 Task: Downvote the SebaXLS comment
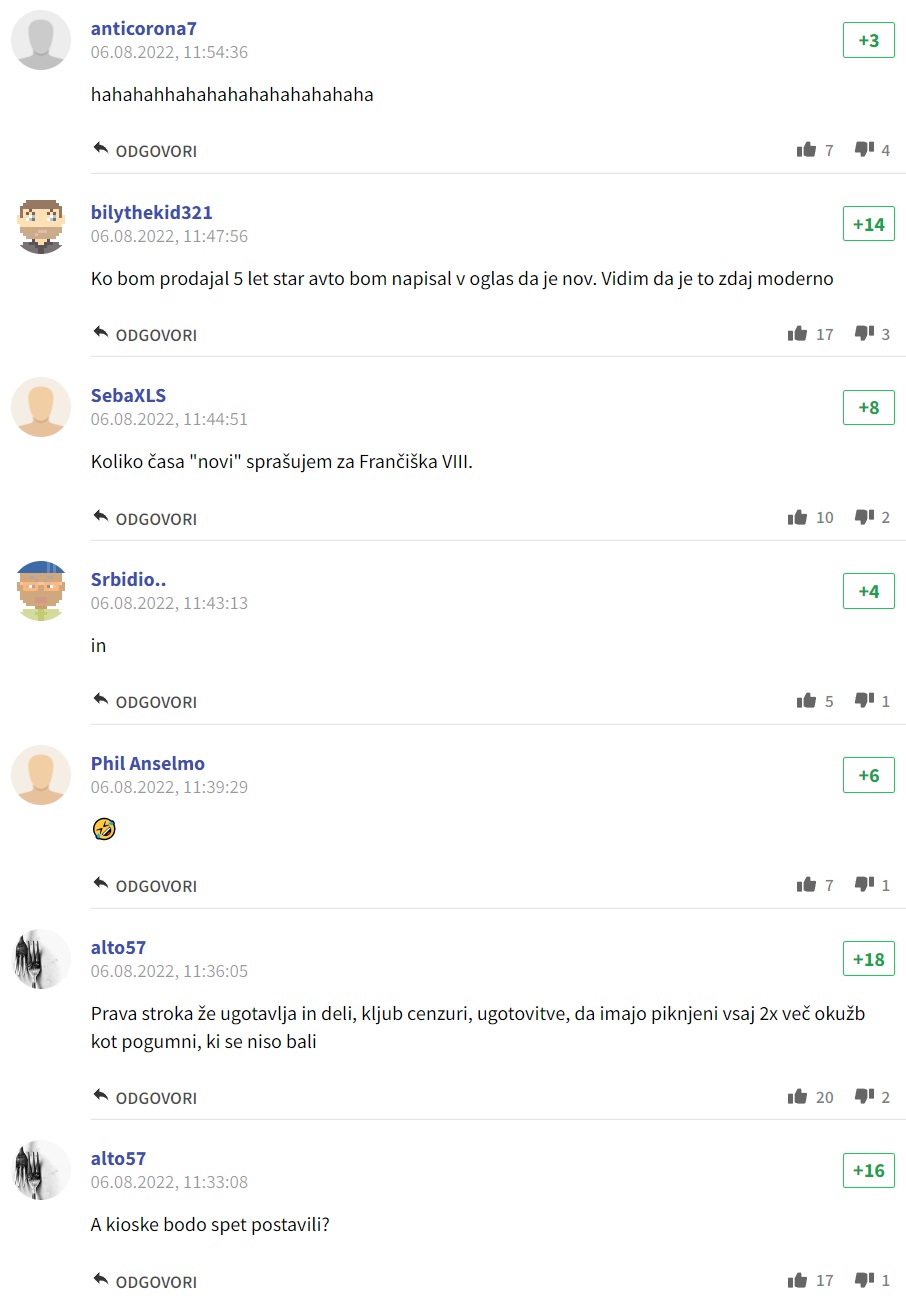point(864,518)
